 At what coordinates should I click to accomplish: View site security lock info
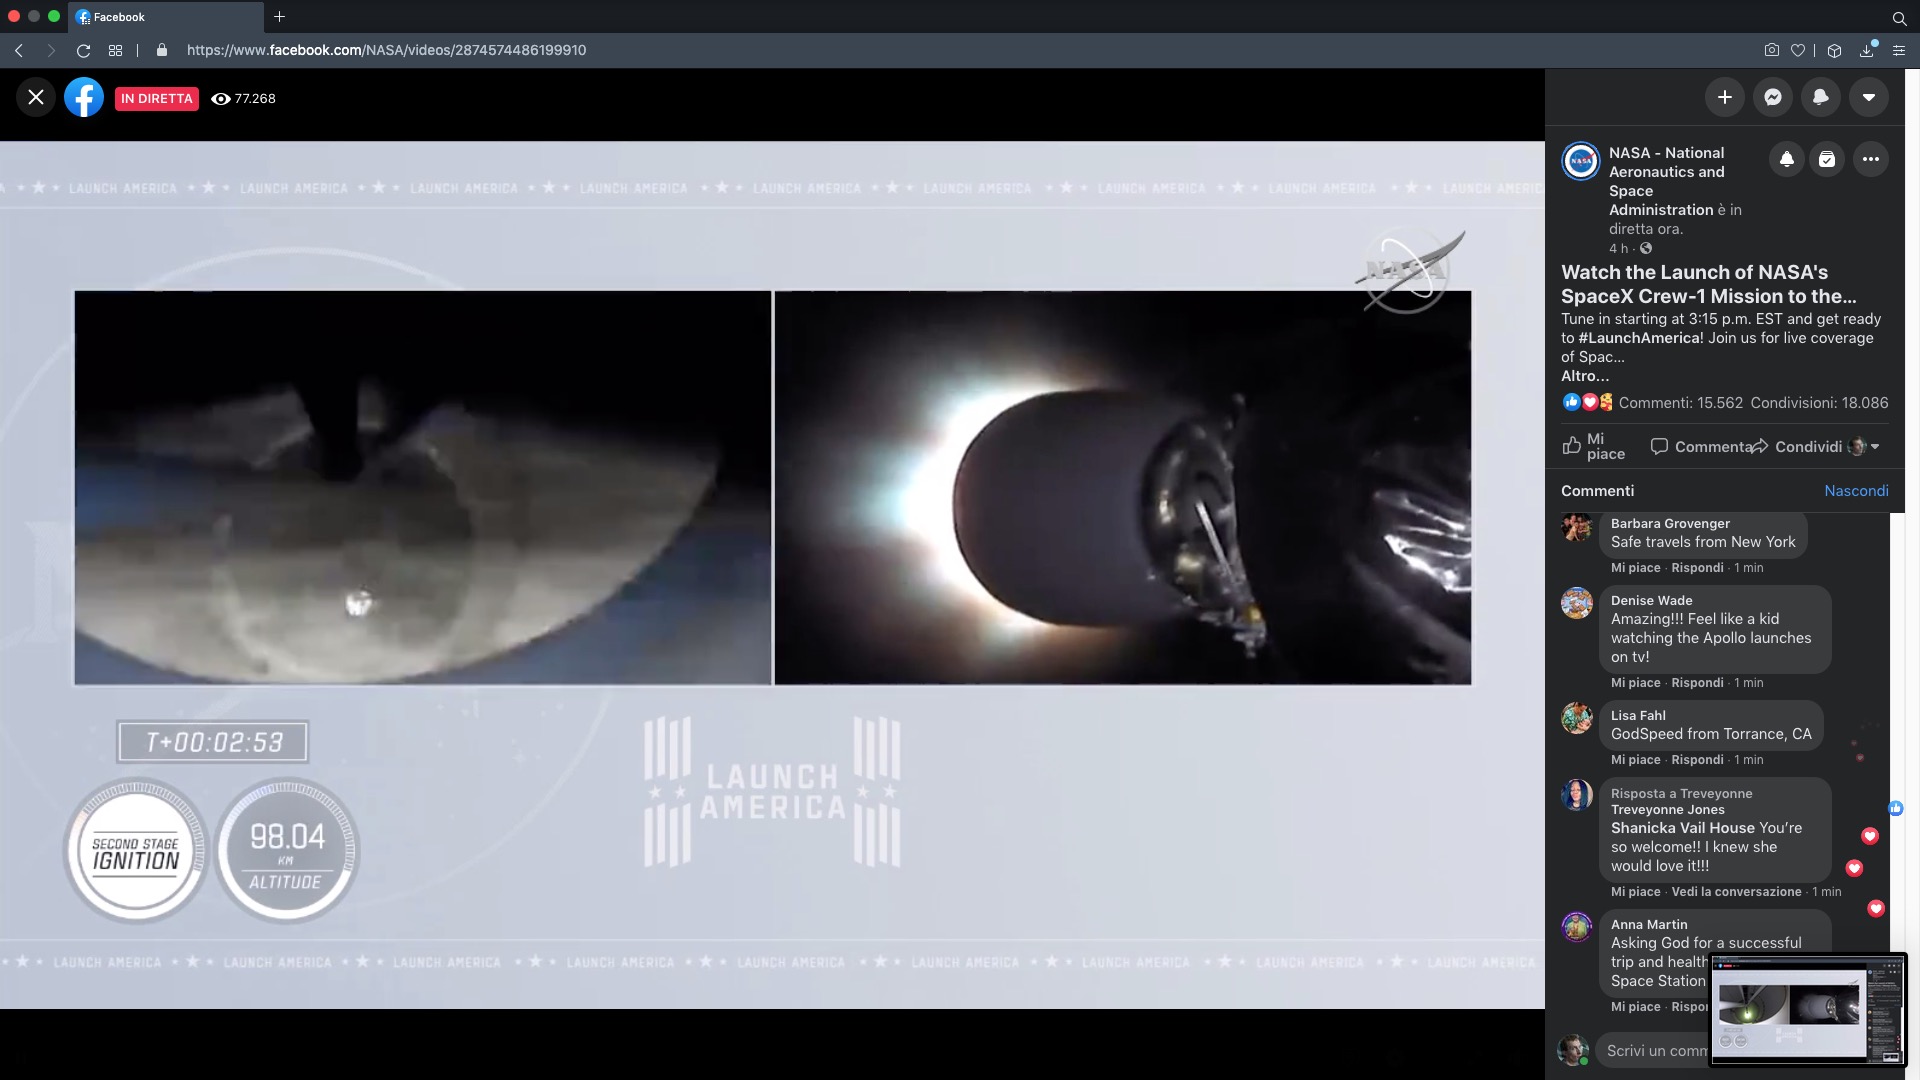[x=162, y=50]
